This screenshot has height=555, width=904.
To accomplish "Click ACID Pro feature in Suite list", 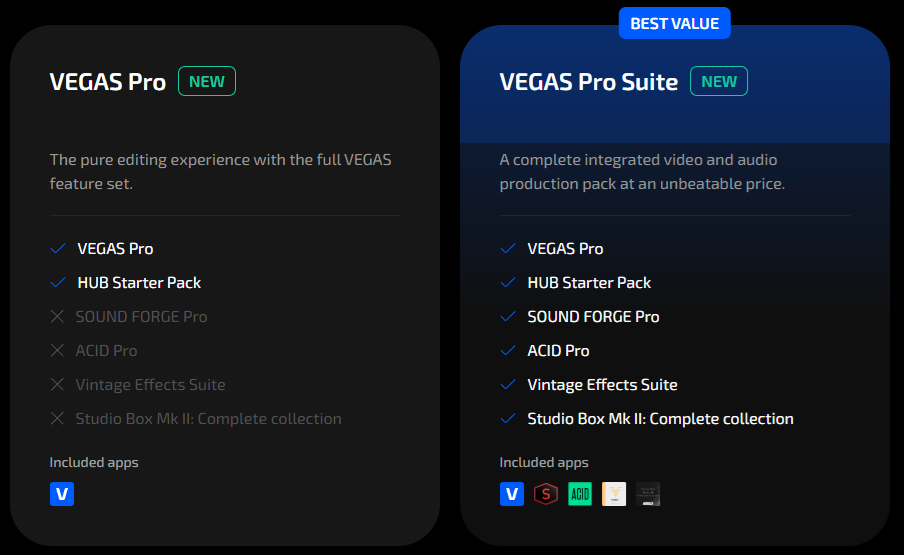I will (x=558, y=351).
